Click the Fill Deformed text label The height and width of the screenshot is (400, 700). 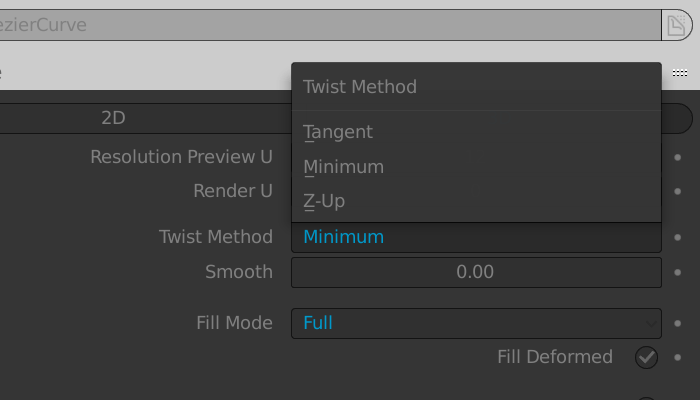coord(555,357)
